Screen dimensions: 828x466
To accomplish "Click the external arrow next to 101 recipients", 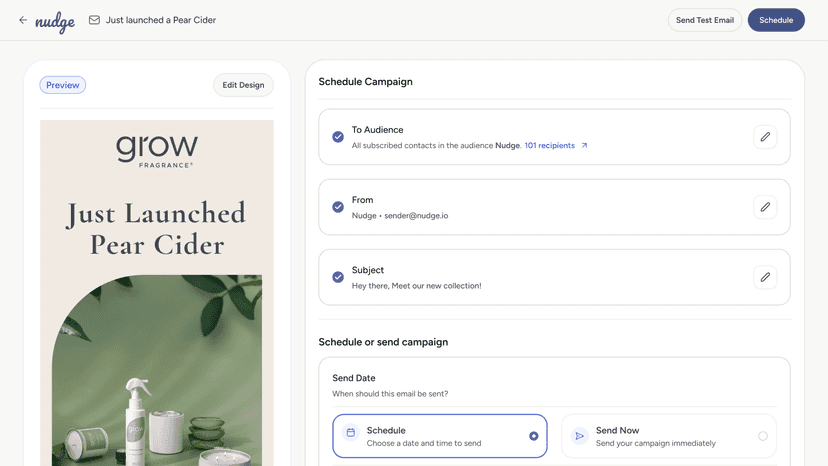I will click(584, 145).
